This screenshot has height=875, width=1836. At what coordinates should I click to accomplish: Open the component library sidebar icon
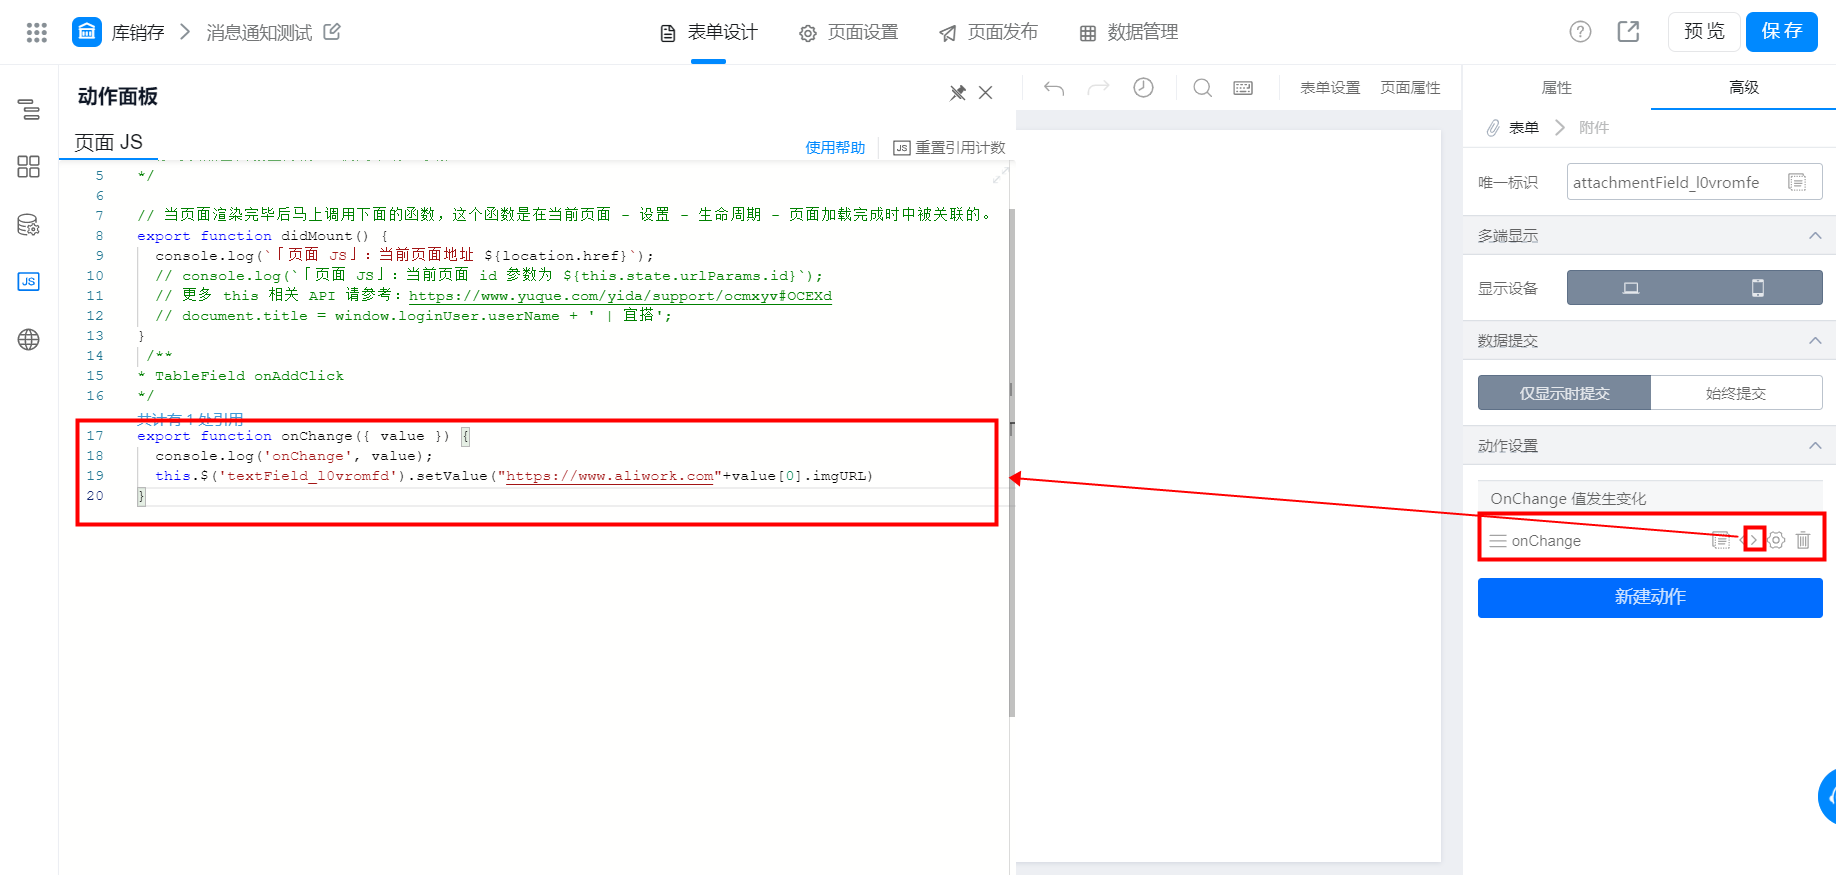(29, 166)
